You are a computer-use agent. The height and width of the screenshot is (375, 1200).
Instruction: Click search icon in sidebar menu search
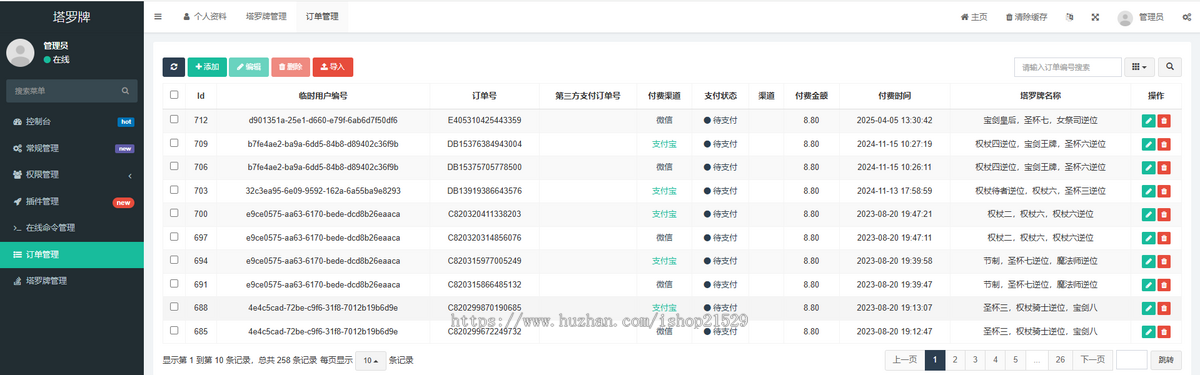coord(126,90)
